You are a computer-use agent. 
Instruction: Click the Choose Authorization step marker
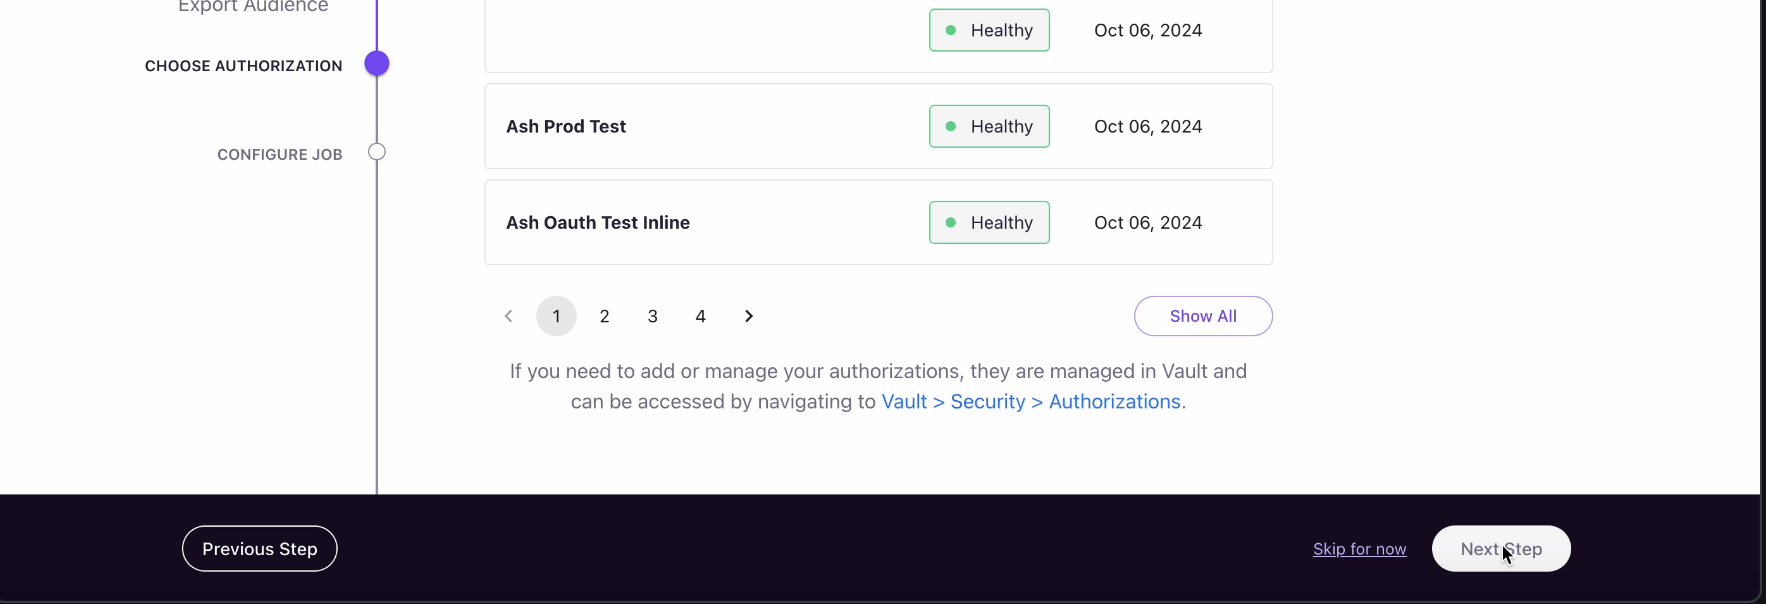pyautogui.click(x=377, y=64)
